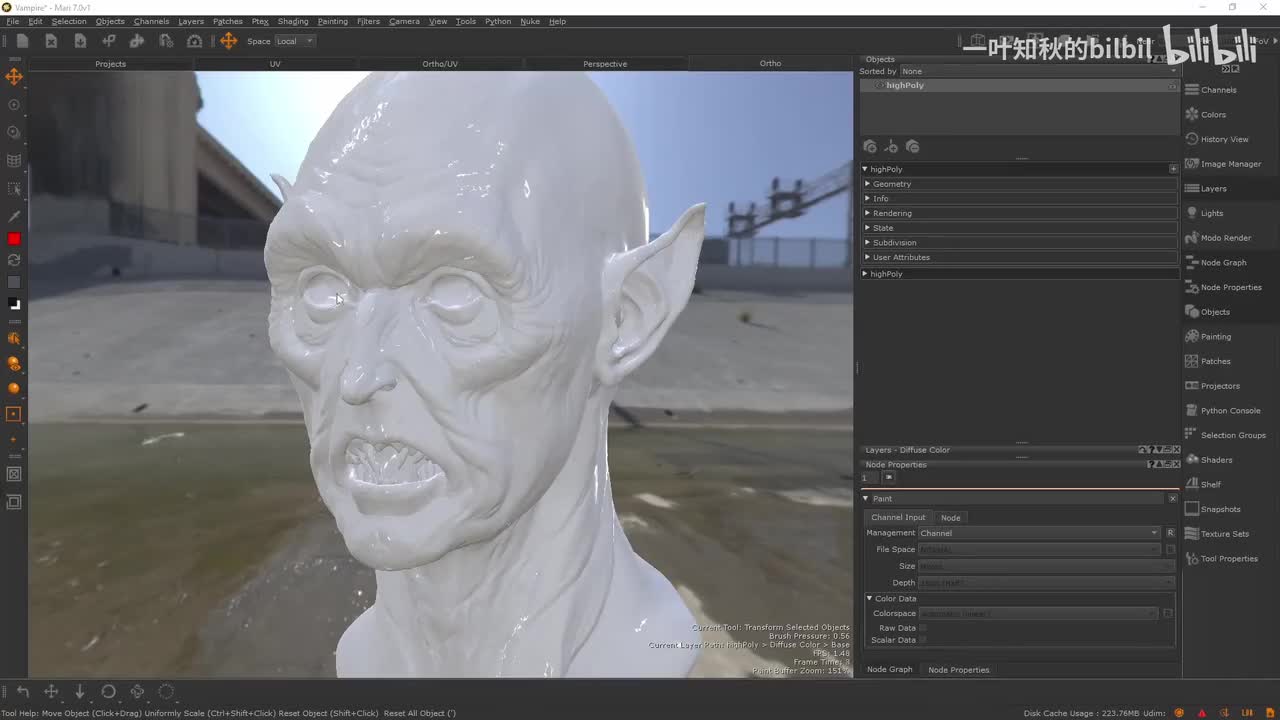Close the Paint node properties section
The image size is (1280, 720).
tap(1173, 498)
